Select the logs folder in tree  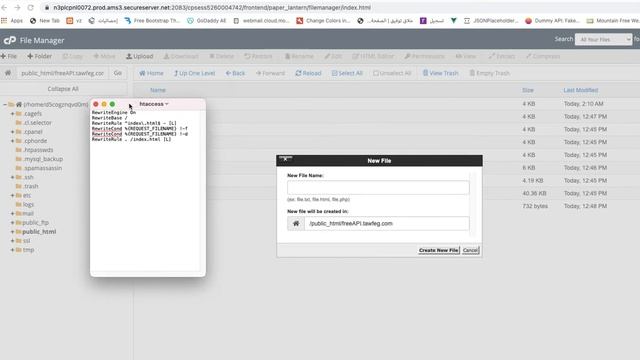click(x=28, y=204)
